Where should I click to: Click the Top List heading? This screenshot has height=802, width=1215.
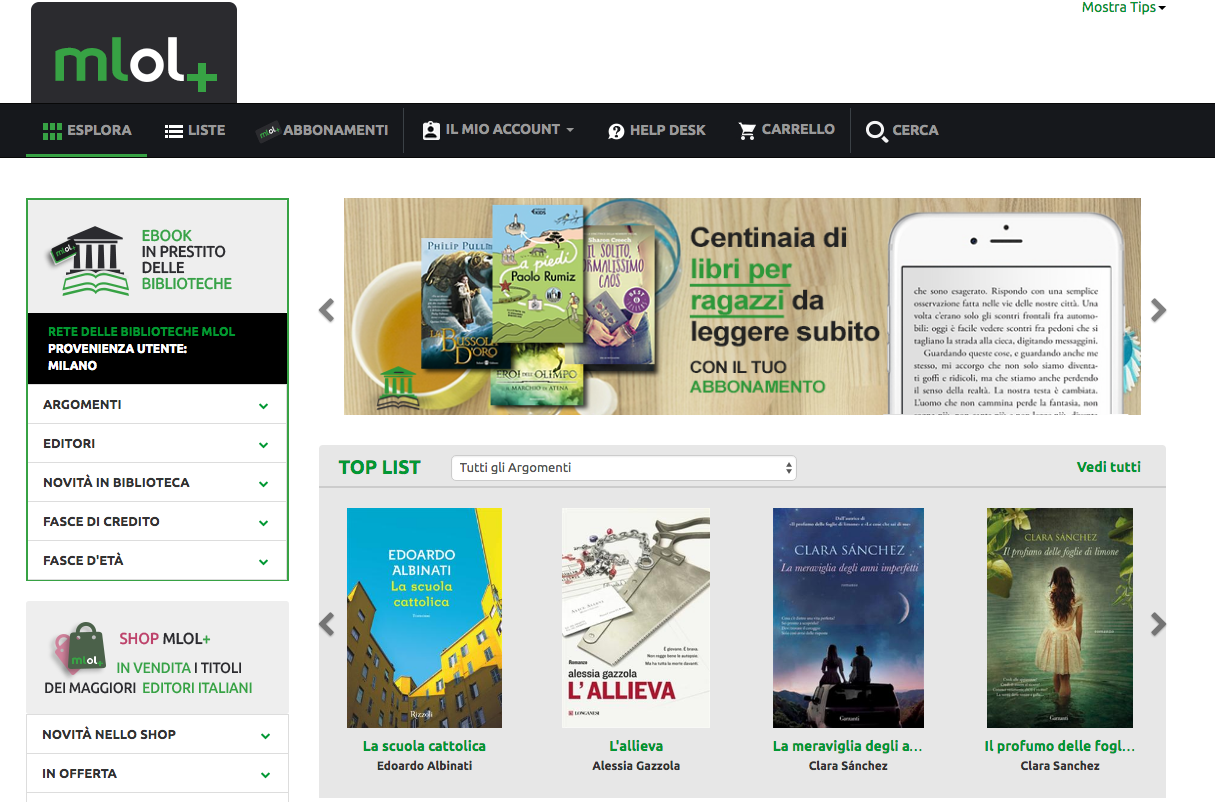380,467
